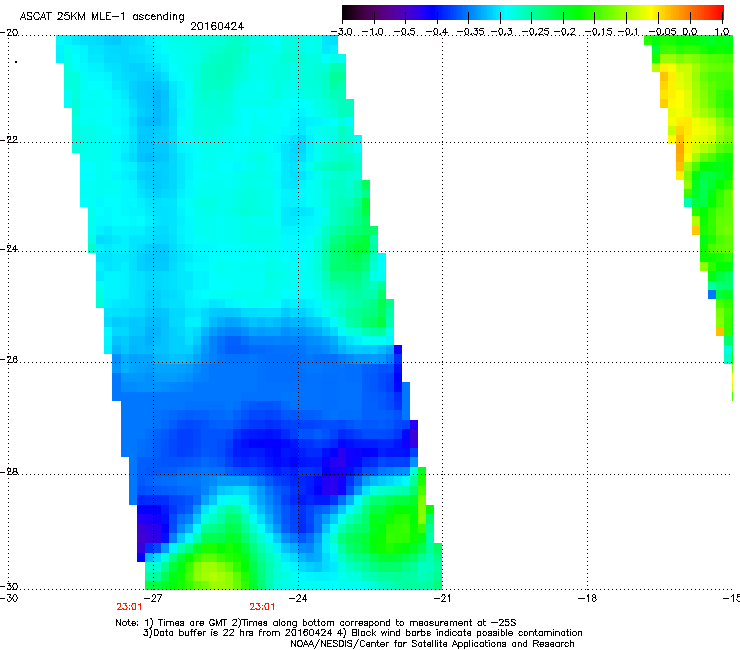Viewport: 740px width, 650px height.
Task: Click the -0.2 color scale label
Action: 565,32
